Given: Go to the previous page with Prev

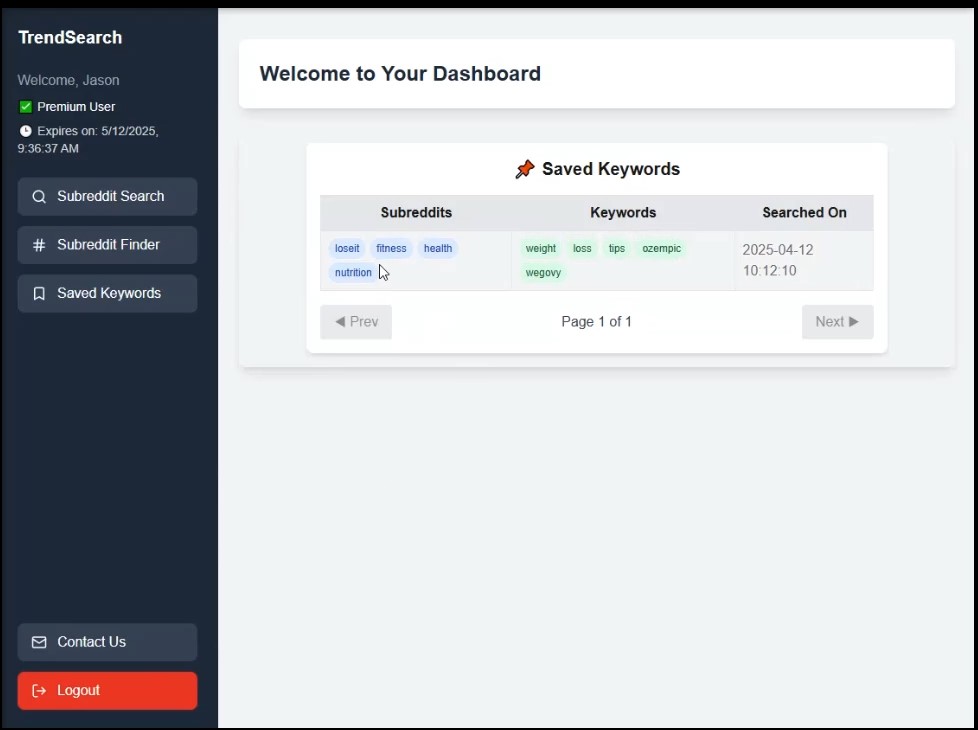Looking at the screenshot, I should (356, 322).
